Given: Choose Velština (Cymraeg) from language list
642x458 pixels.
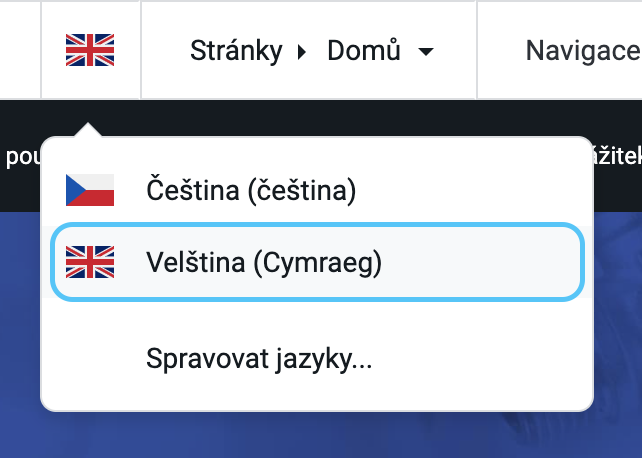Looking at the screenshot, I should pyautogui.click(x=317, y=262).
